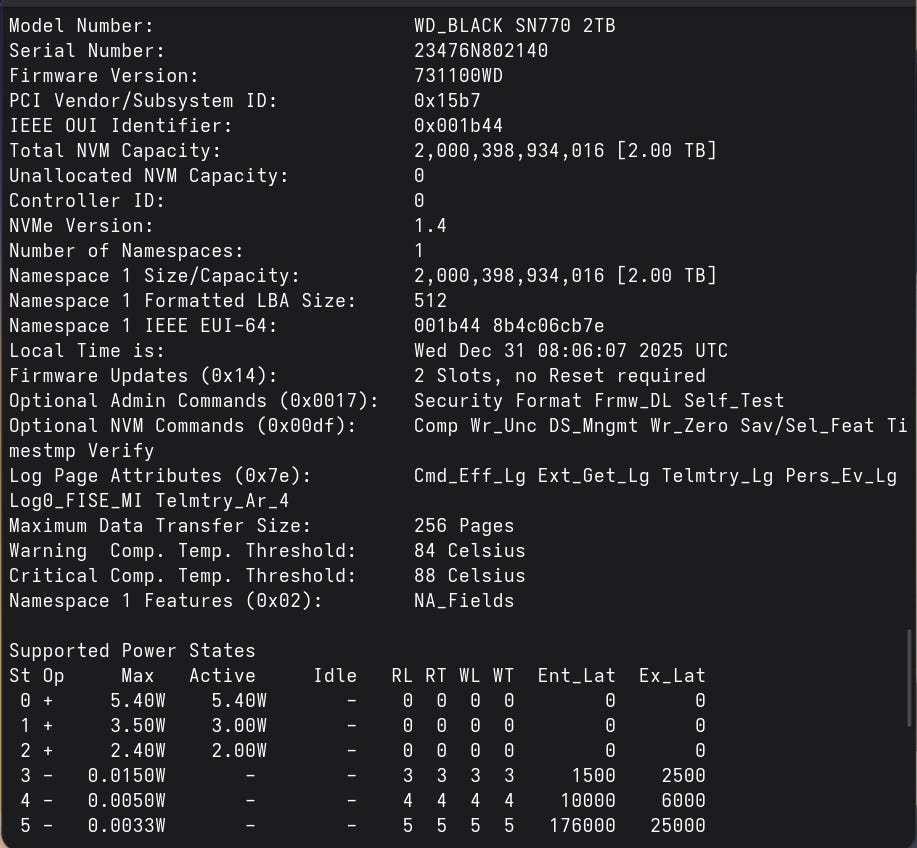Click the Maximum Data Transfer Size '256 Pages'
This screenshot has height=848, width=917.
pos(463,526)
